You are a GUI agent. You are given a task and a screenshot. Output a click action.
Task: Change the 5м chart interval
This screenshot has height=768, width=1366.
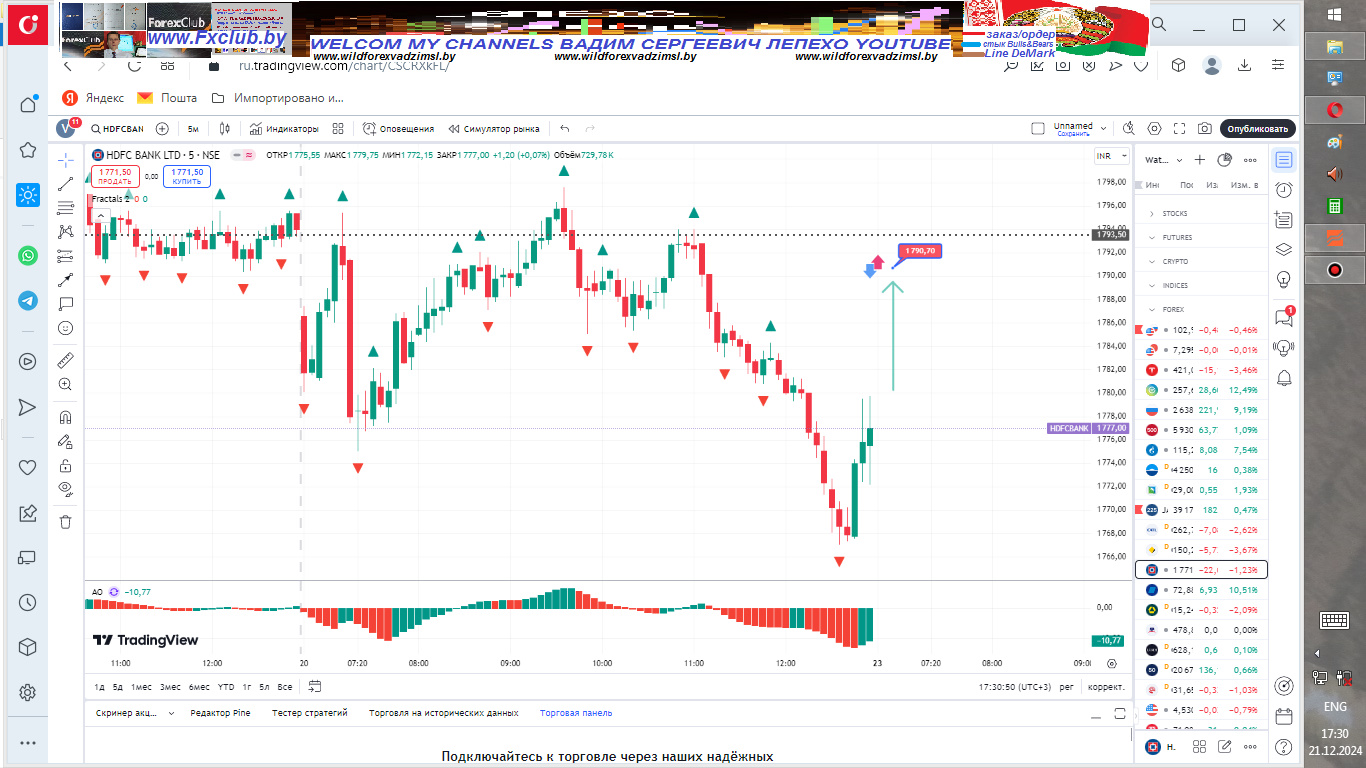click(x=193, y=129)
